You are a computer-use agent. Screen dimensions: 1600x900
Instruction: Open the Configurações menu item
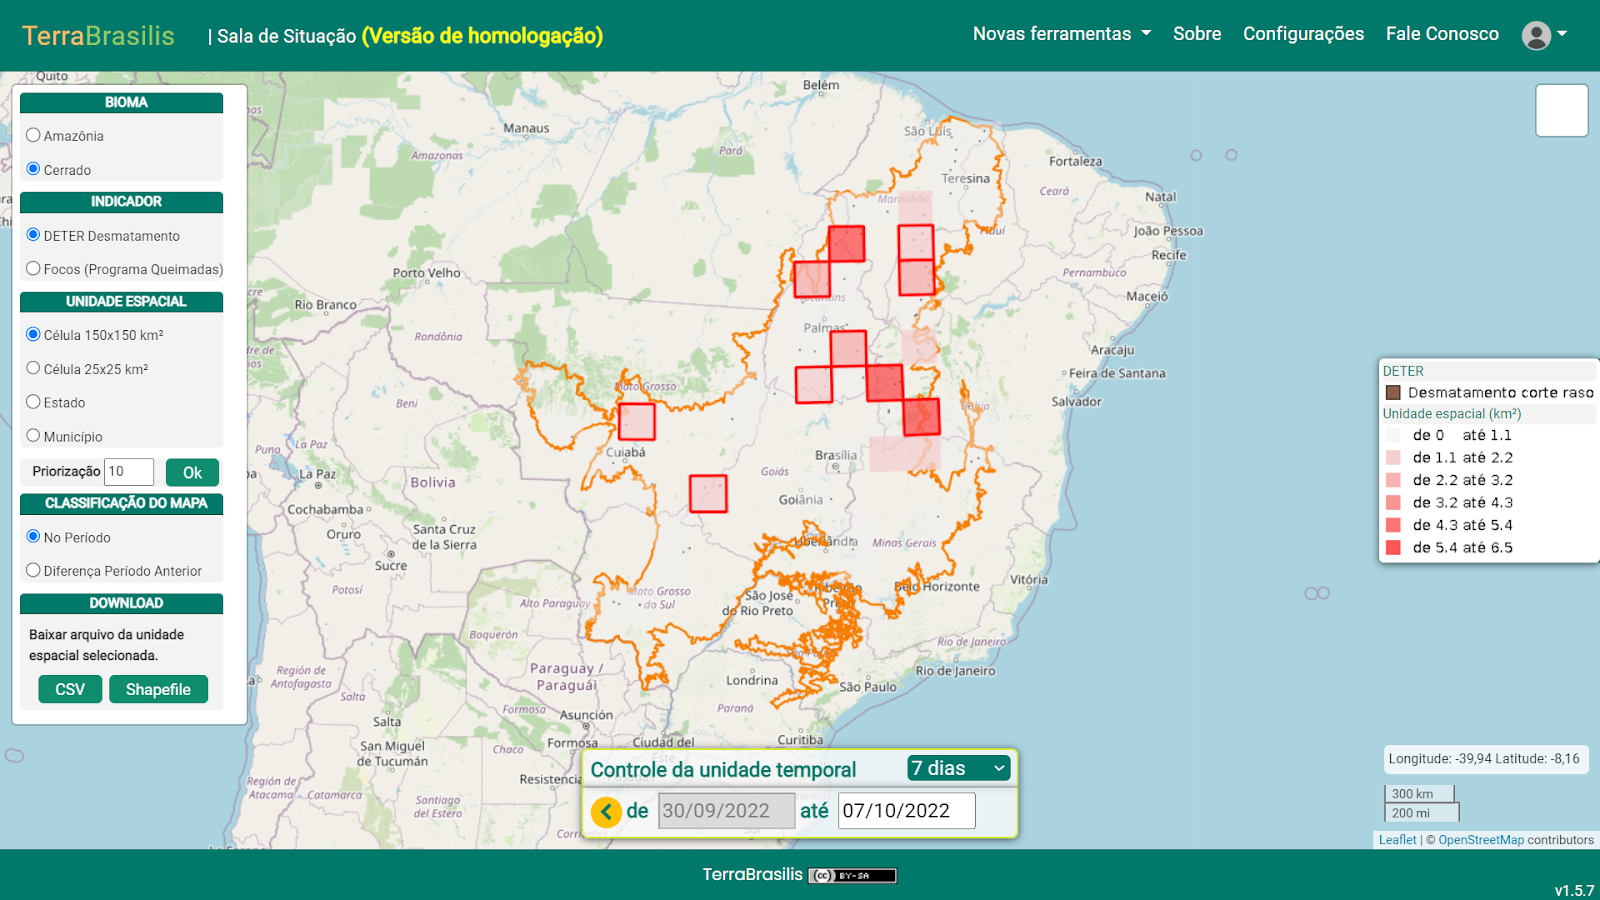coord(1303,34)
